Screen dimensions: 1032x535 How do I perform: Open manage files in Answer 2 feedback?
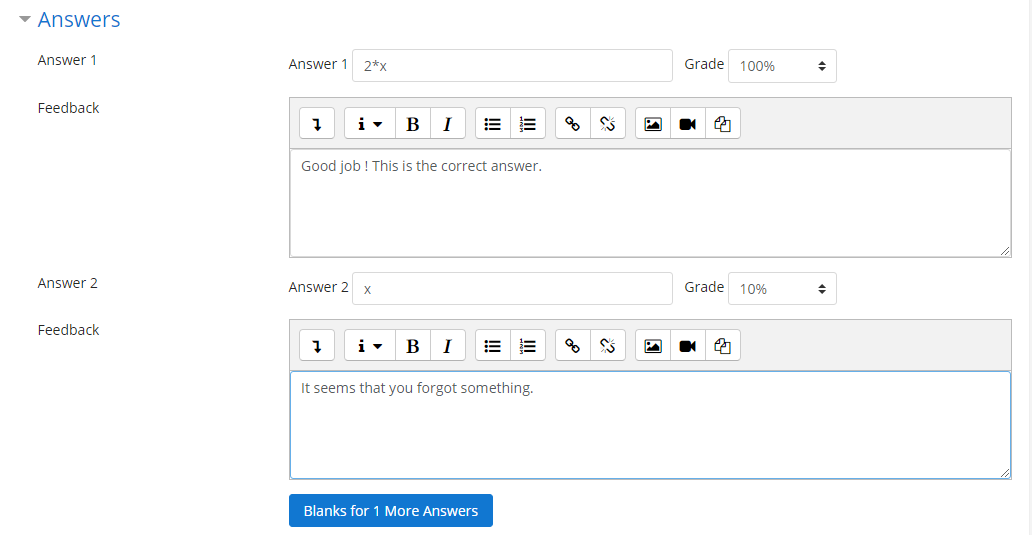point(723,346)
